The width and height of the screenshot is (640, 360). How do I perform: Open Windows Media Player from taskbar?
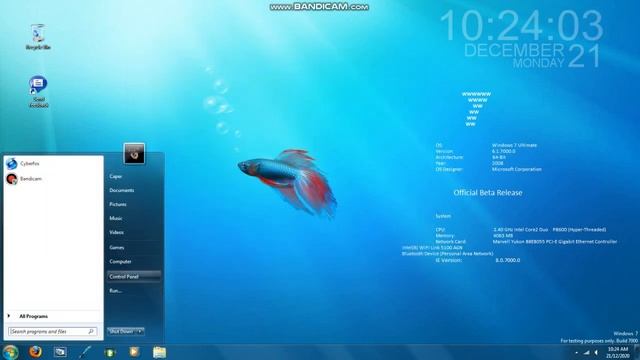point(134,352)
